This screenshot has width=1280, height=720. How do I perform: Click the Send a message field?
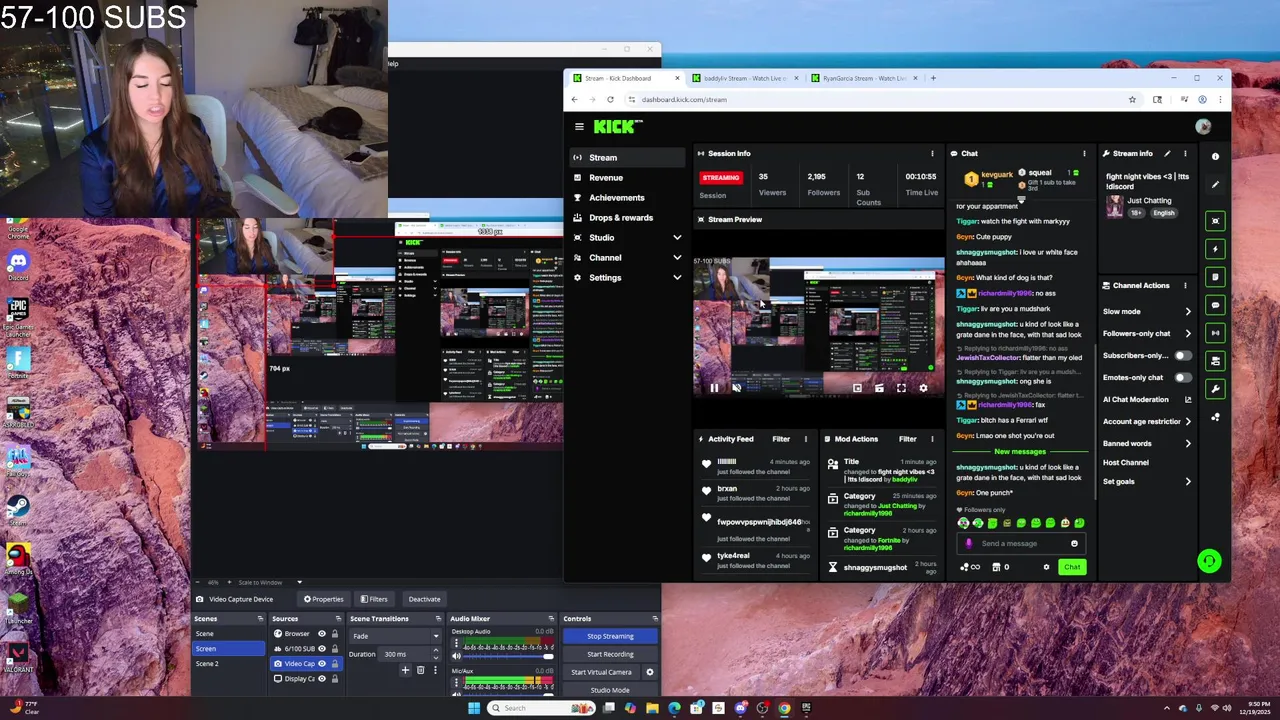tap(1021, 543)
